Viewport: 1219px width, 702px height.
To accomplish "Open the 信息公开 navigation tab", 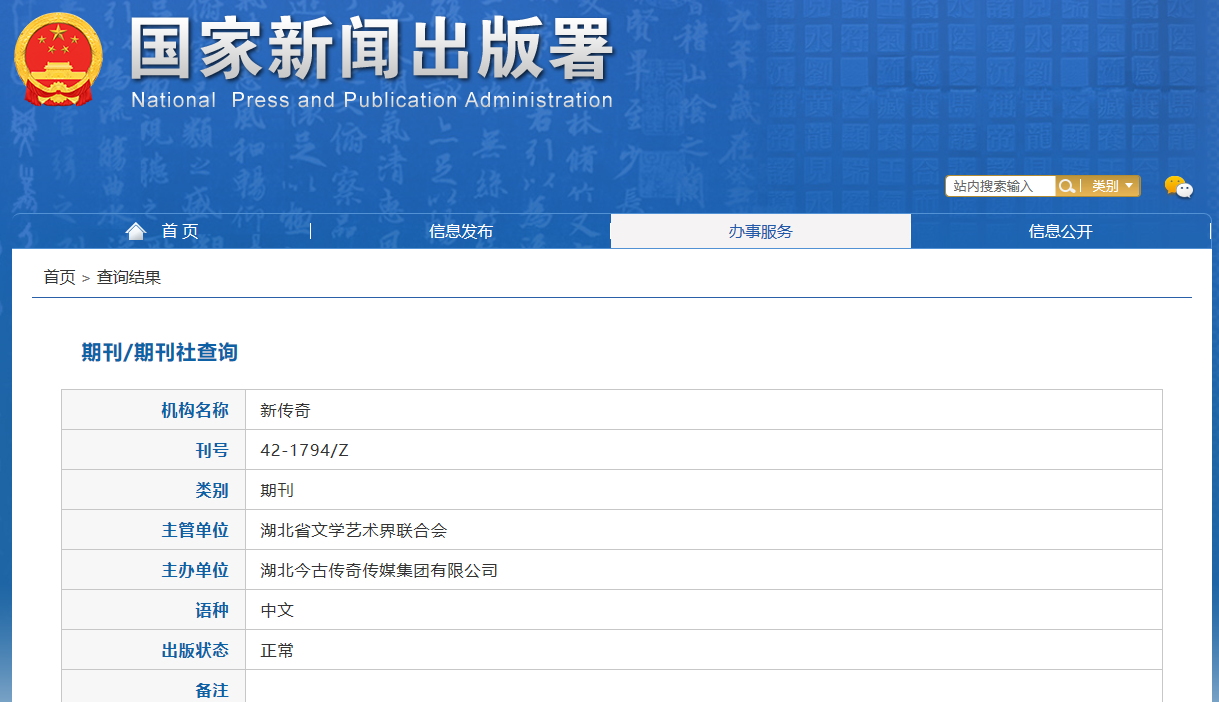I will tap(1061, 231).
